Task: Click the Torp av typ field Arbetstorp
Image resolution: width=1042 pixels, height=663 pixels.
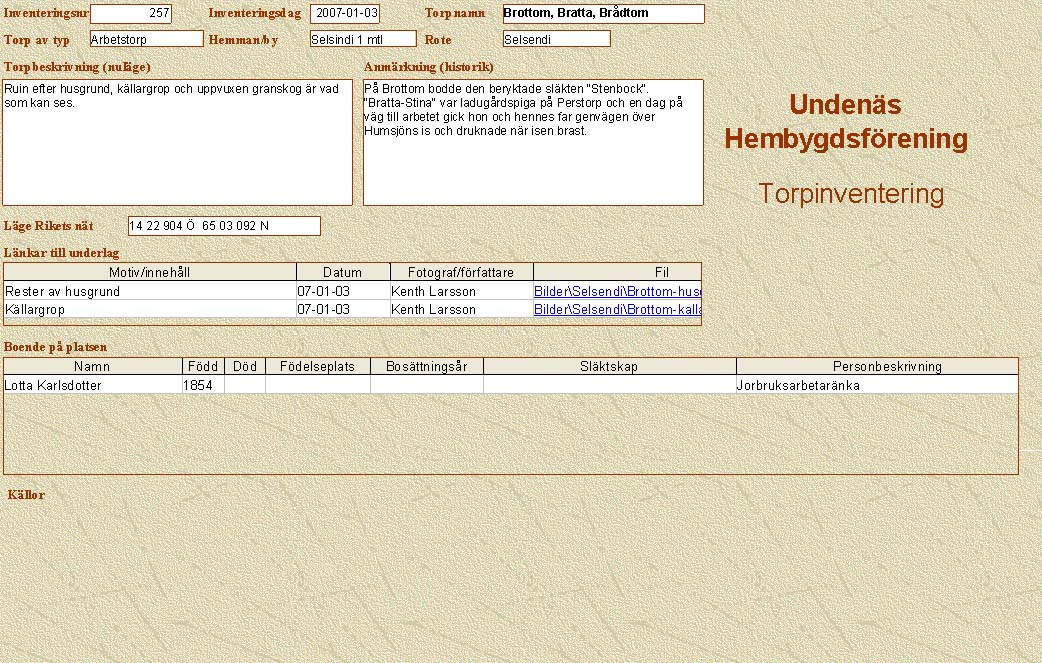Action: [x=146, y=39]
